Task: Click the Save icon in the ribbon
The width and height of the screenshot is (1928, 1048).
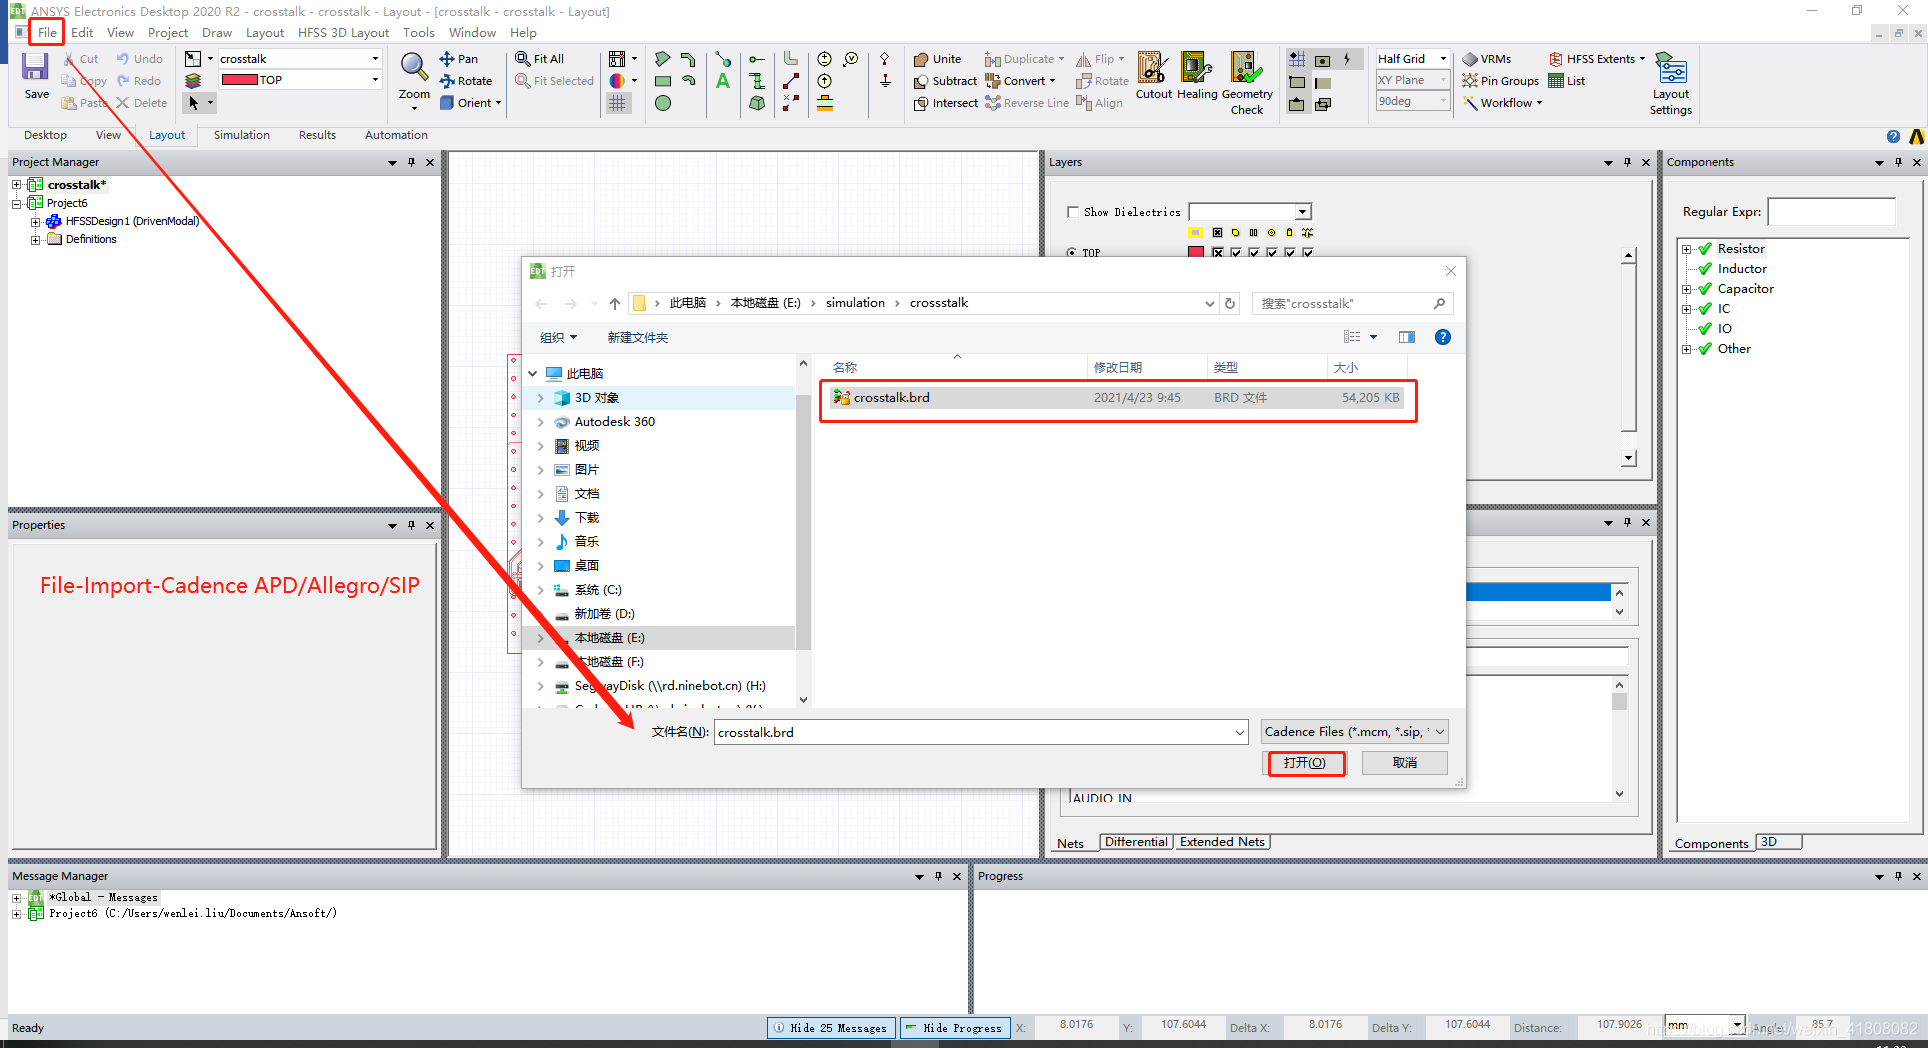Action: point(36,67)
